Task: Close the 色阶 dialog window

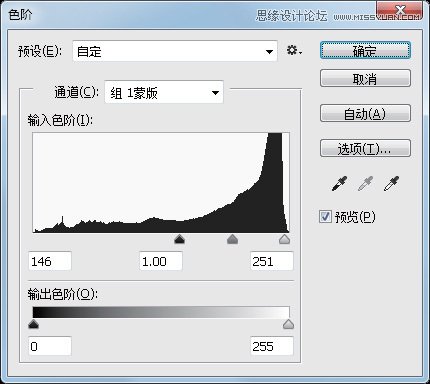Action: point(400,10)
